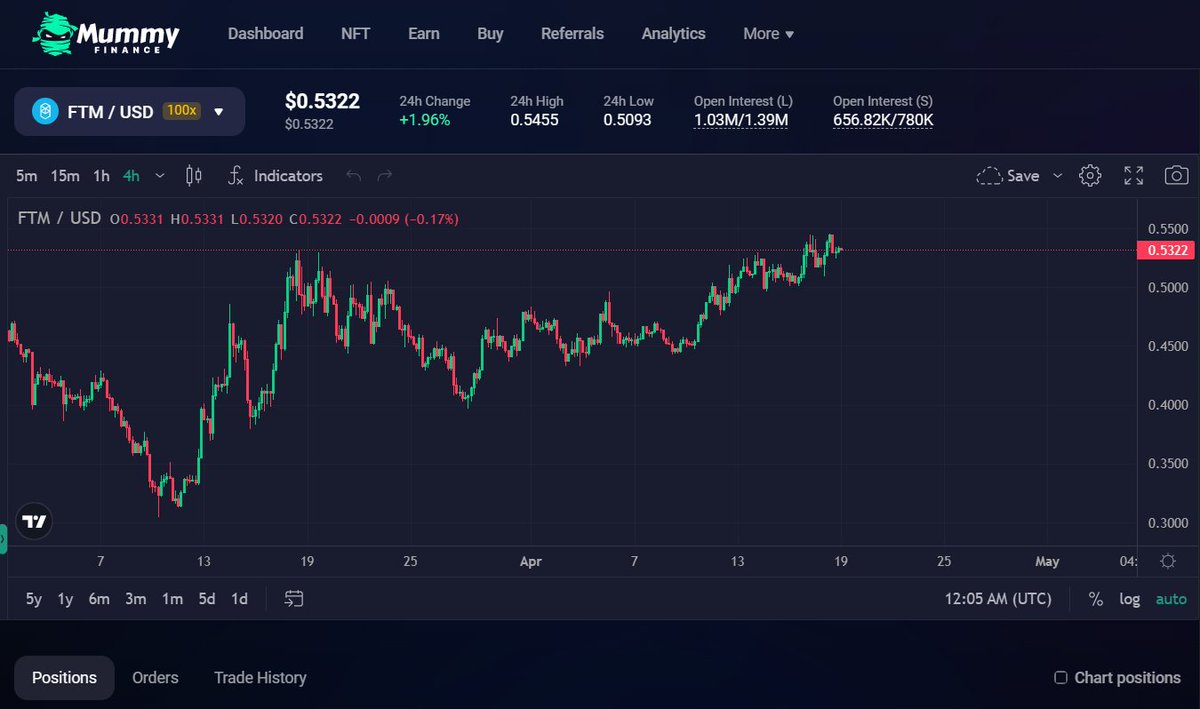Click the TradingView logo on chart

(35, 521)
